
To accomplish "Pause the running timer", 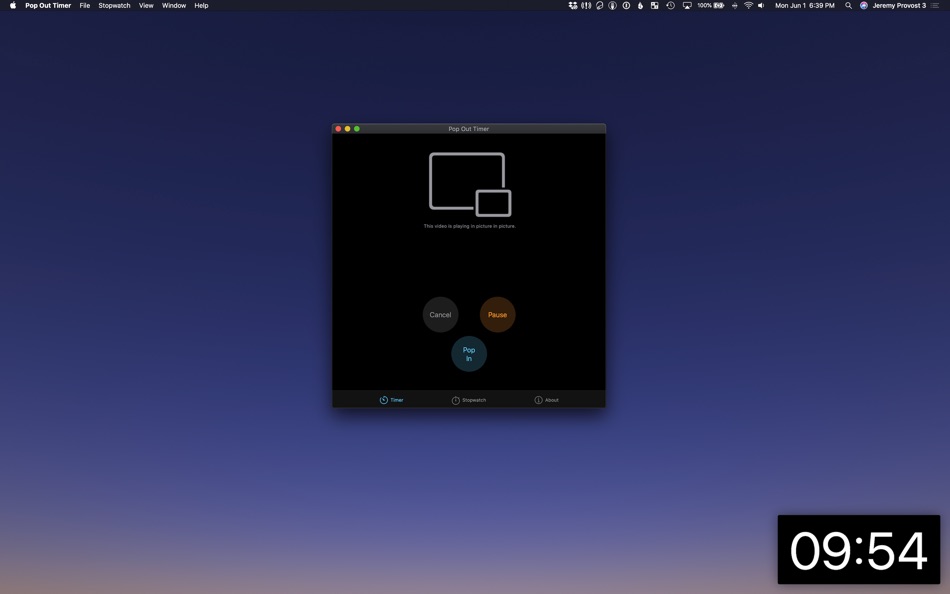I will click(497, 315).
